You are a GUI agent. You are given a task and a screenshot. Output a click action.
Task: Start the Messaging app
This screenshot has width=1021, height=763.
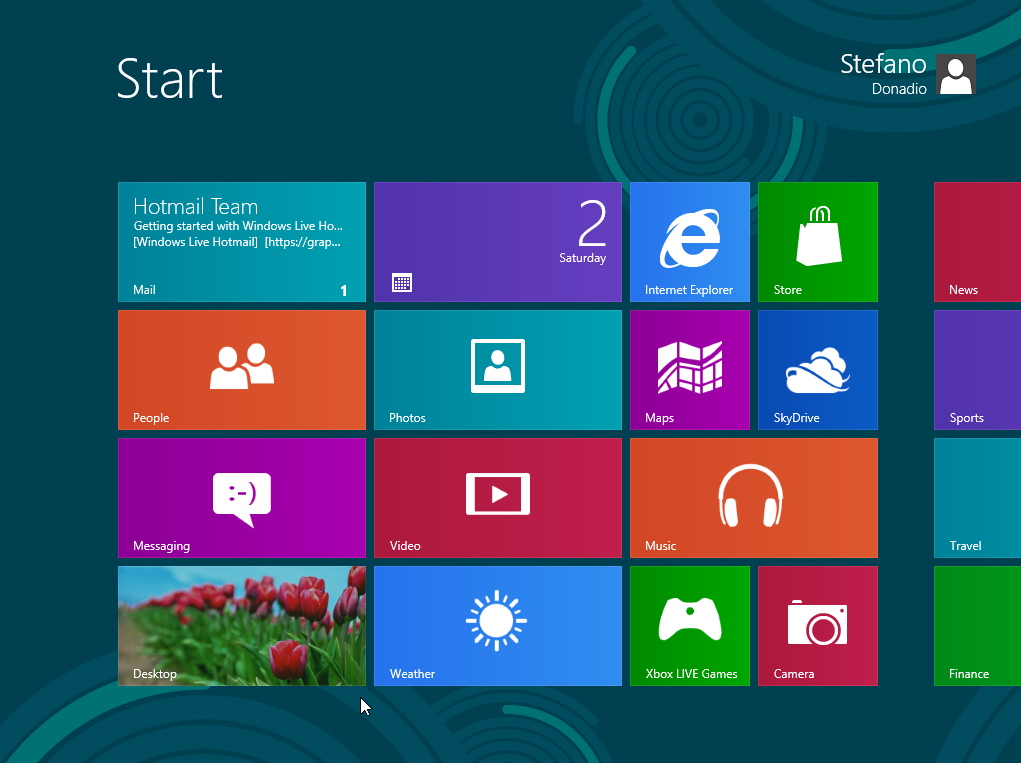pos(241,497)
